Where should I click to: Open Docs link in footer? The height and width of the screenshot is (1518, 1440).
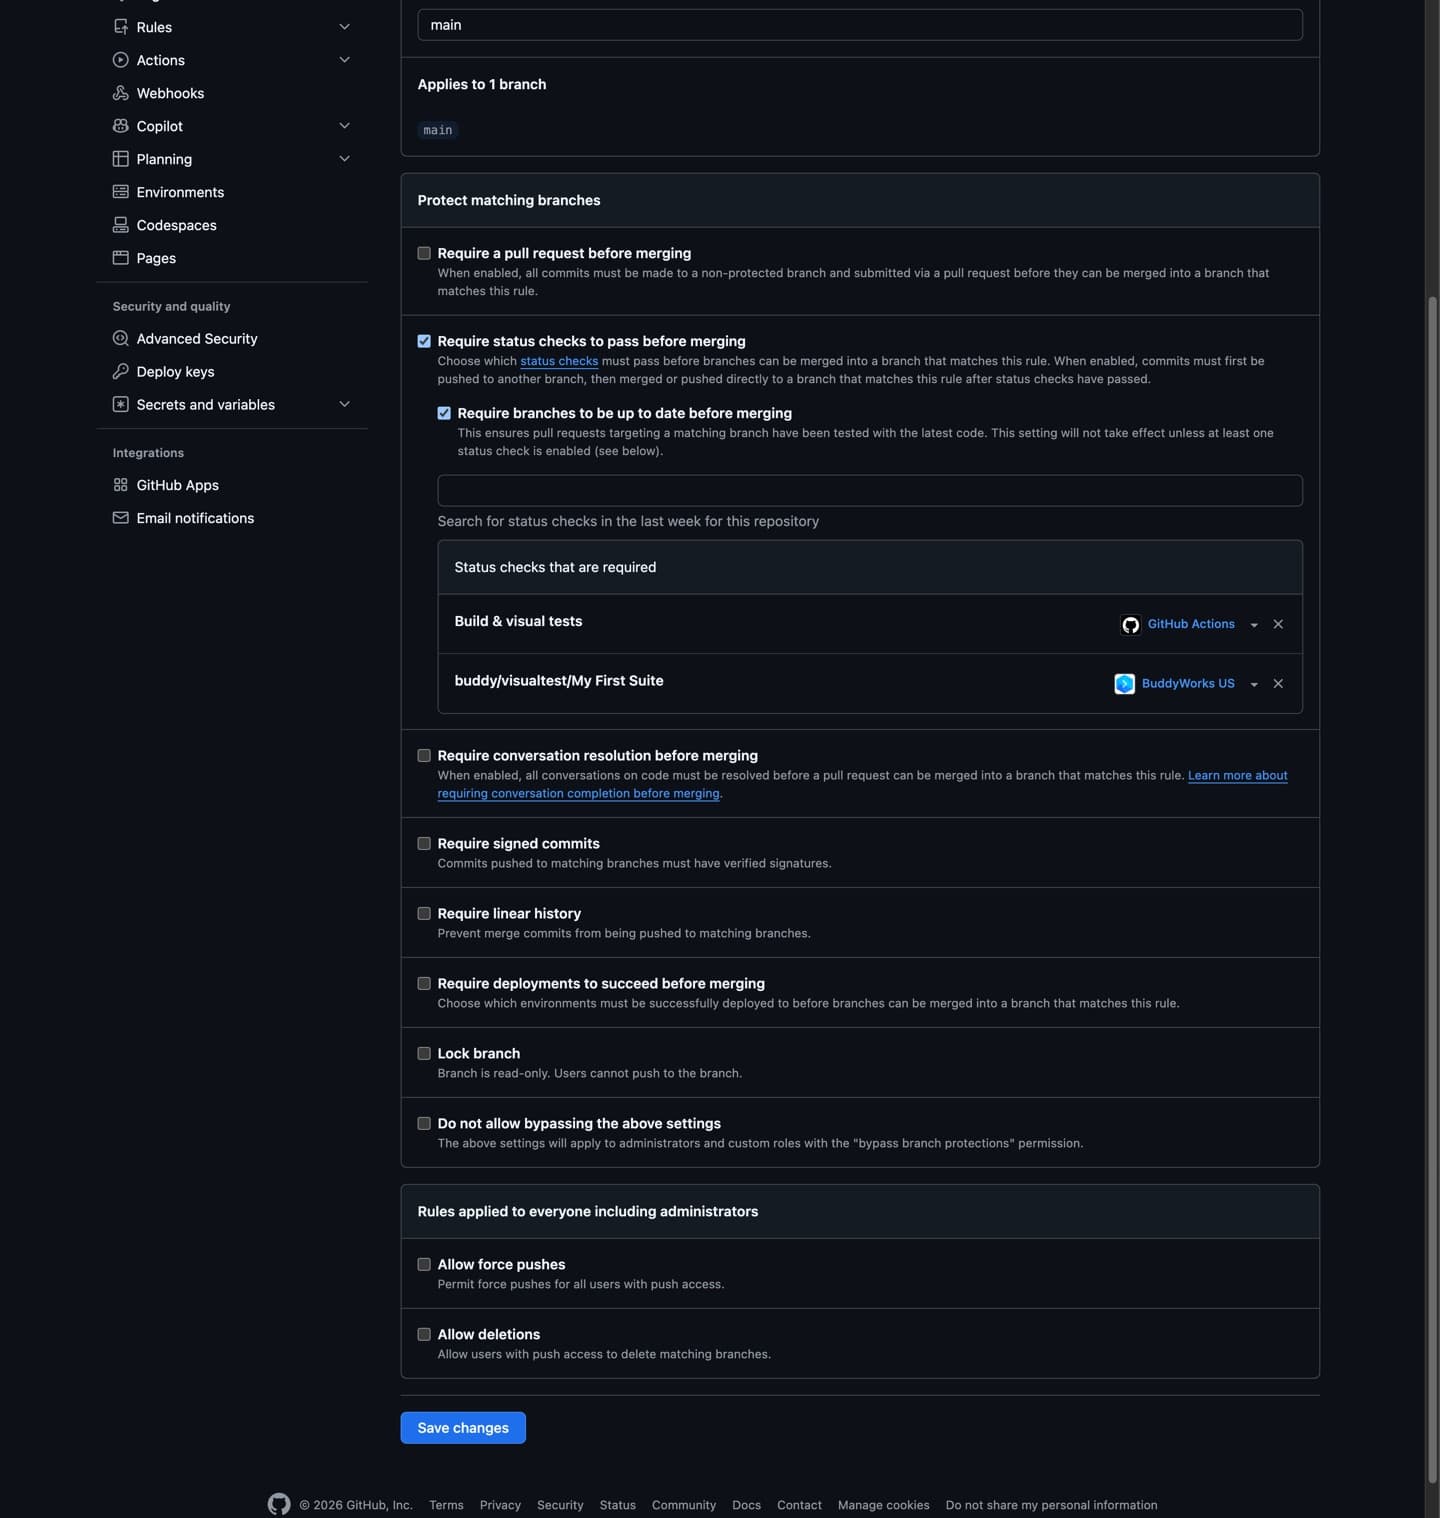(746, 1505)
